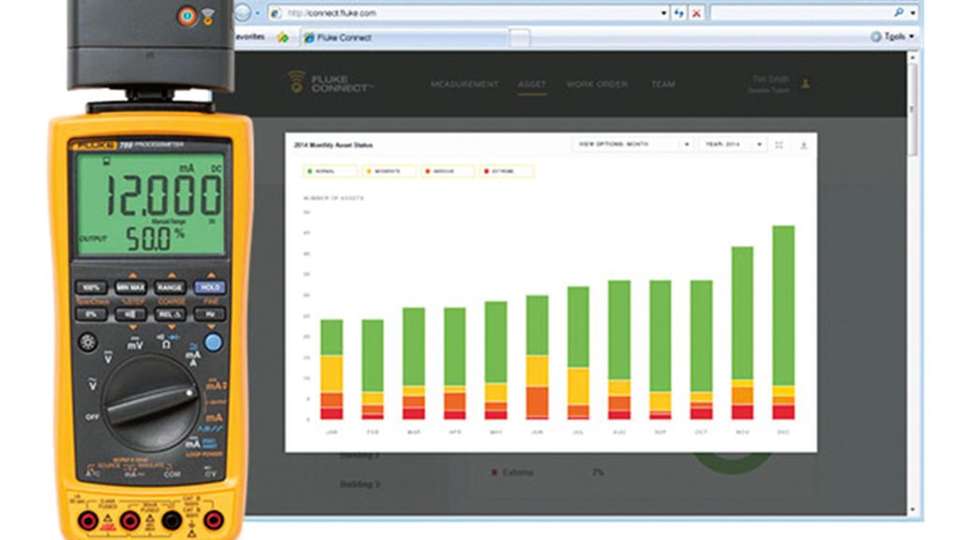Viewport: 960px width, 540px height.
Task: Click the green segment of November bar
Action: (x=742, y=313)
